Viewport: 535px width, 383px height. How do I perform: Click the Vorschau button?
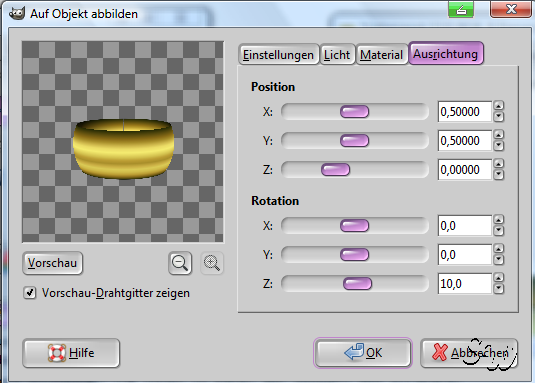[x=52, y=263]
